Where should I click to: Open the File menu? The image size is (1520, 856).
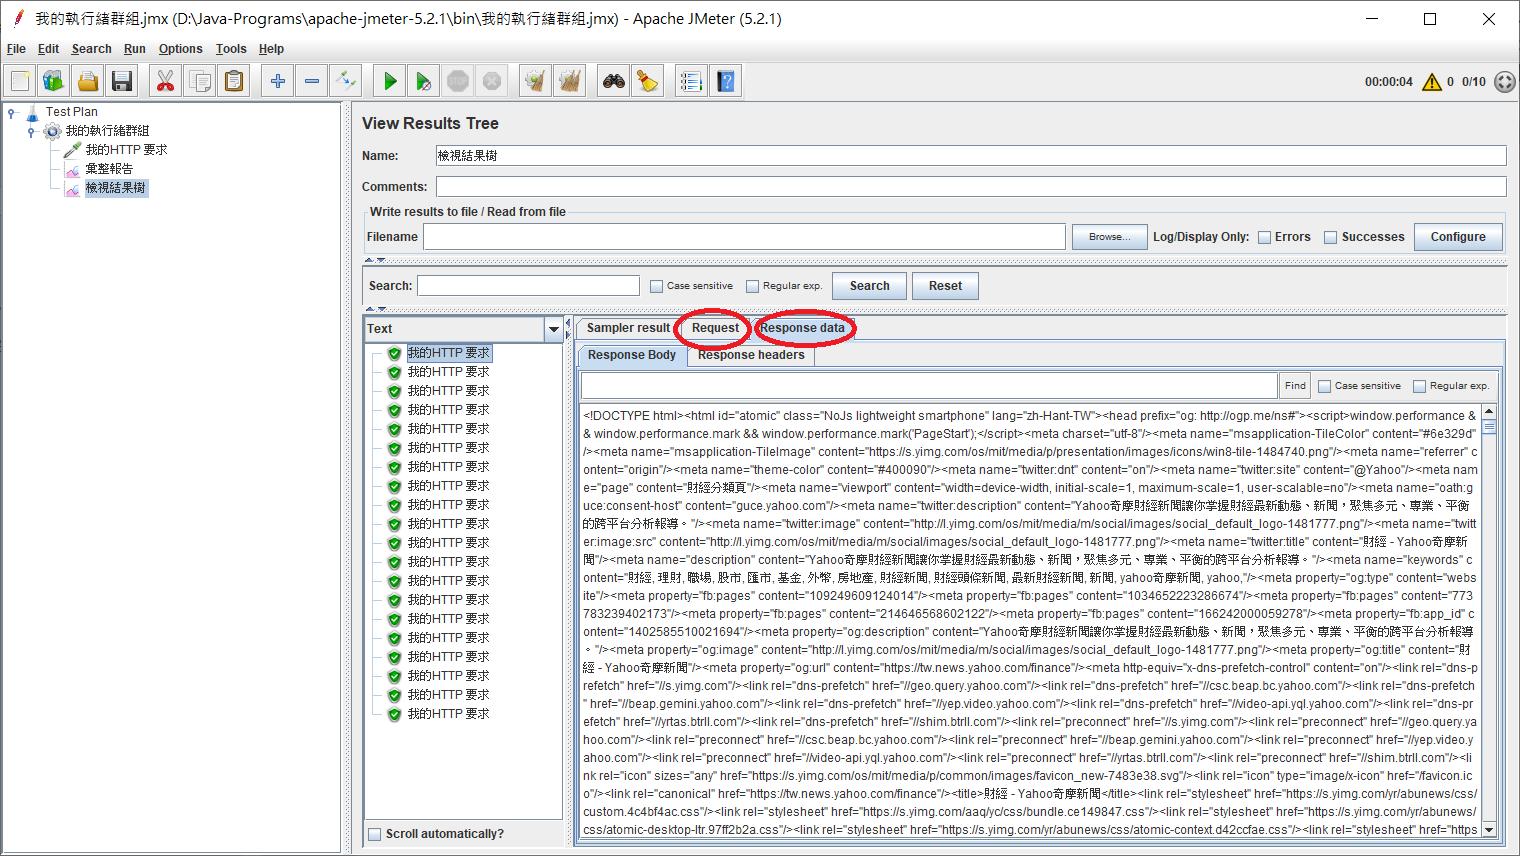(x=16, y=48)
